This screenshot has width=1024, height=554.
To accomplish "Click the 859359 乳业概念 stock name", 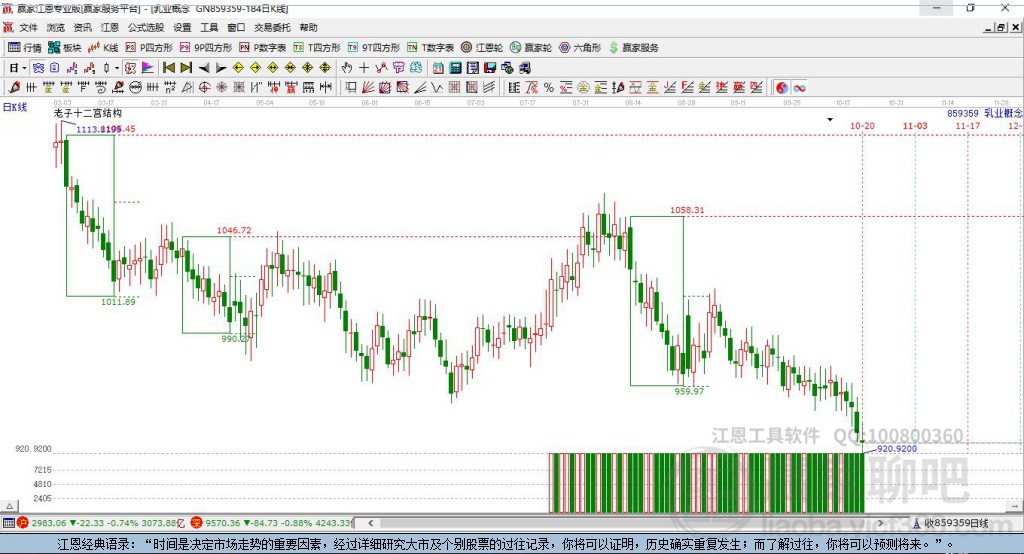I will tap(985, 113).
